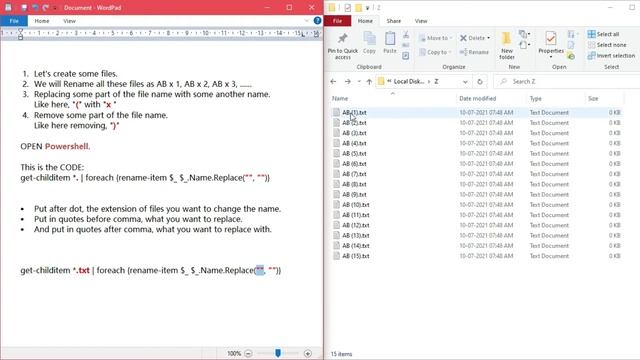
Task: Open WordPad Help with the question mark icon
Action: 317,20
